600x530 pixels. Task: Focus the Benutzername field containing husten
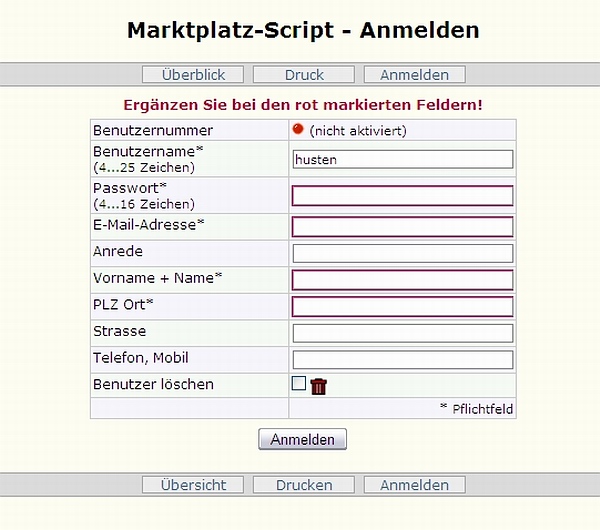402,159
